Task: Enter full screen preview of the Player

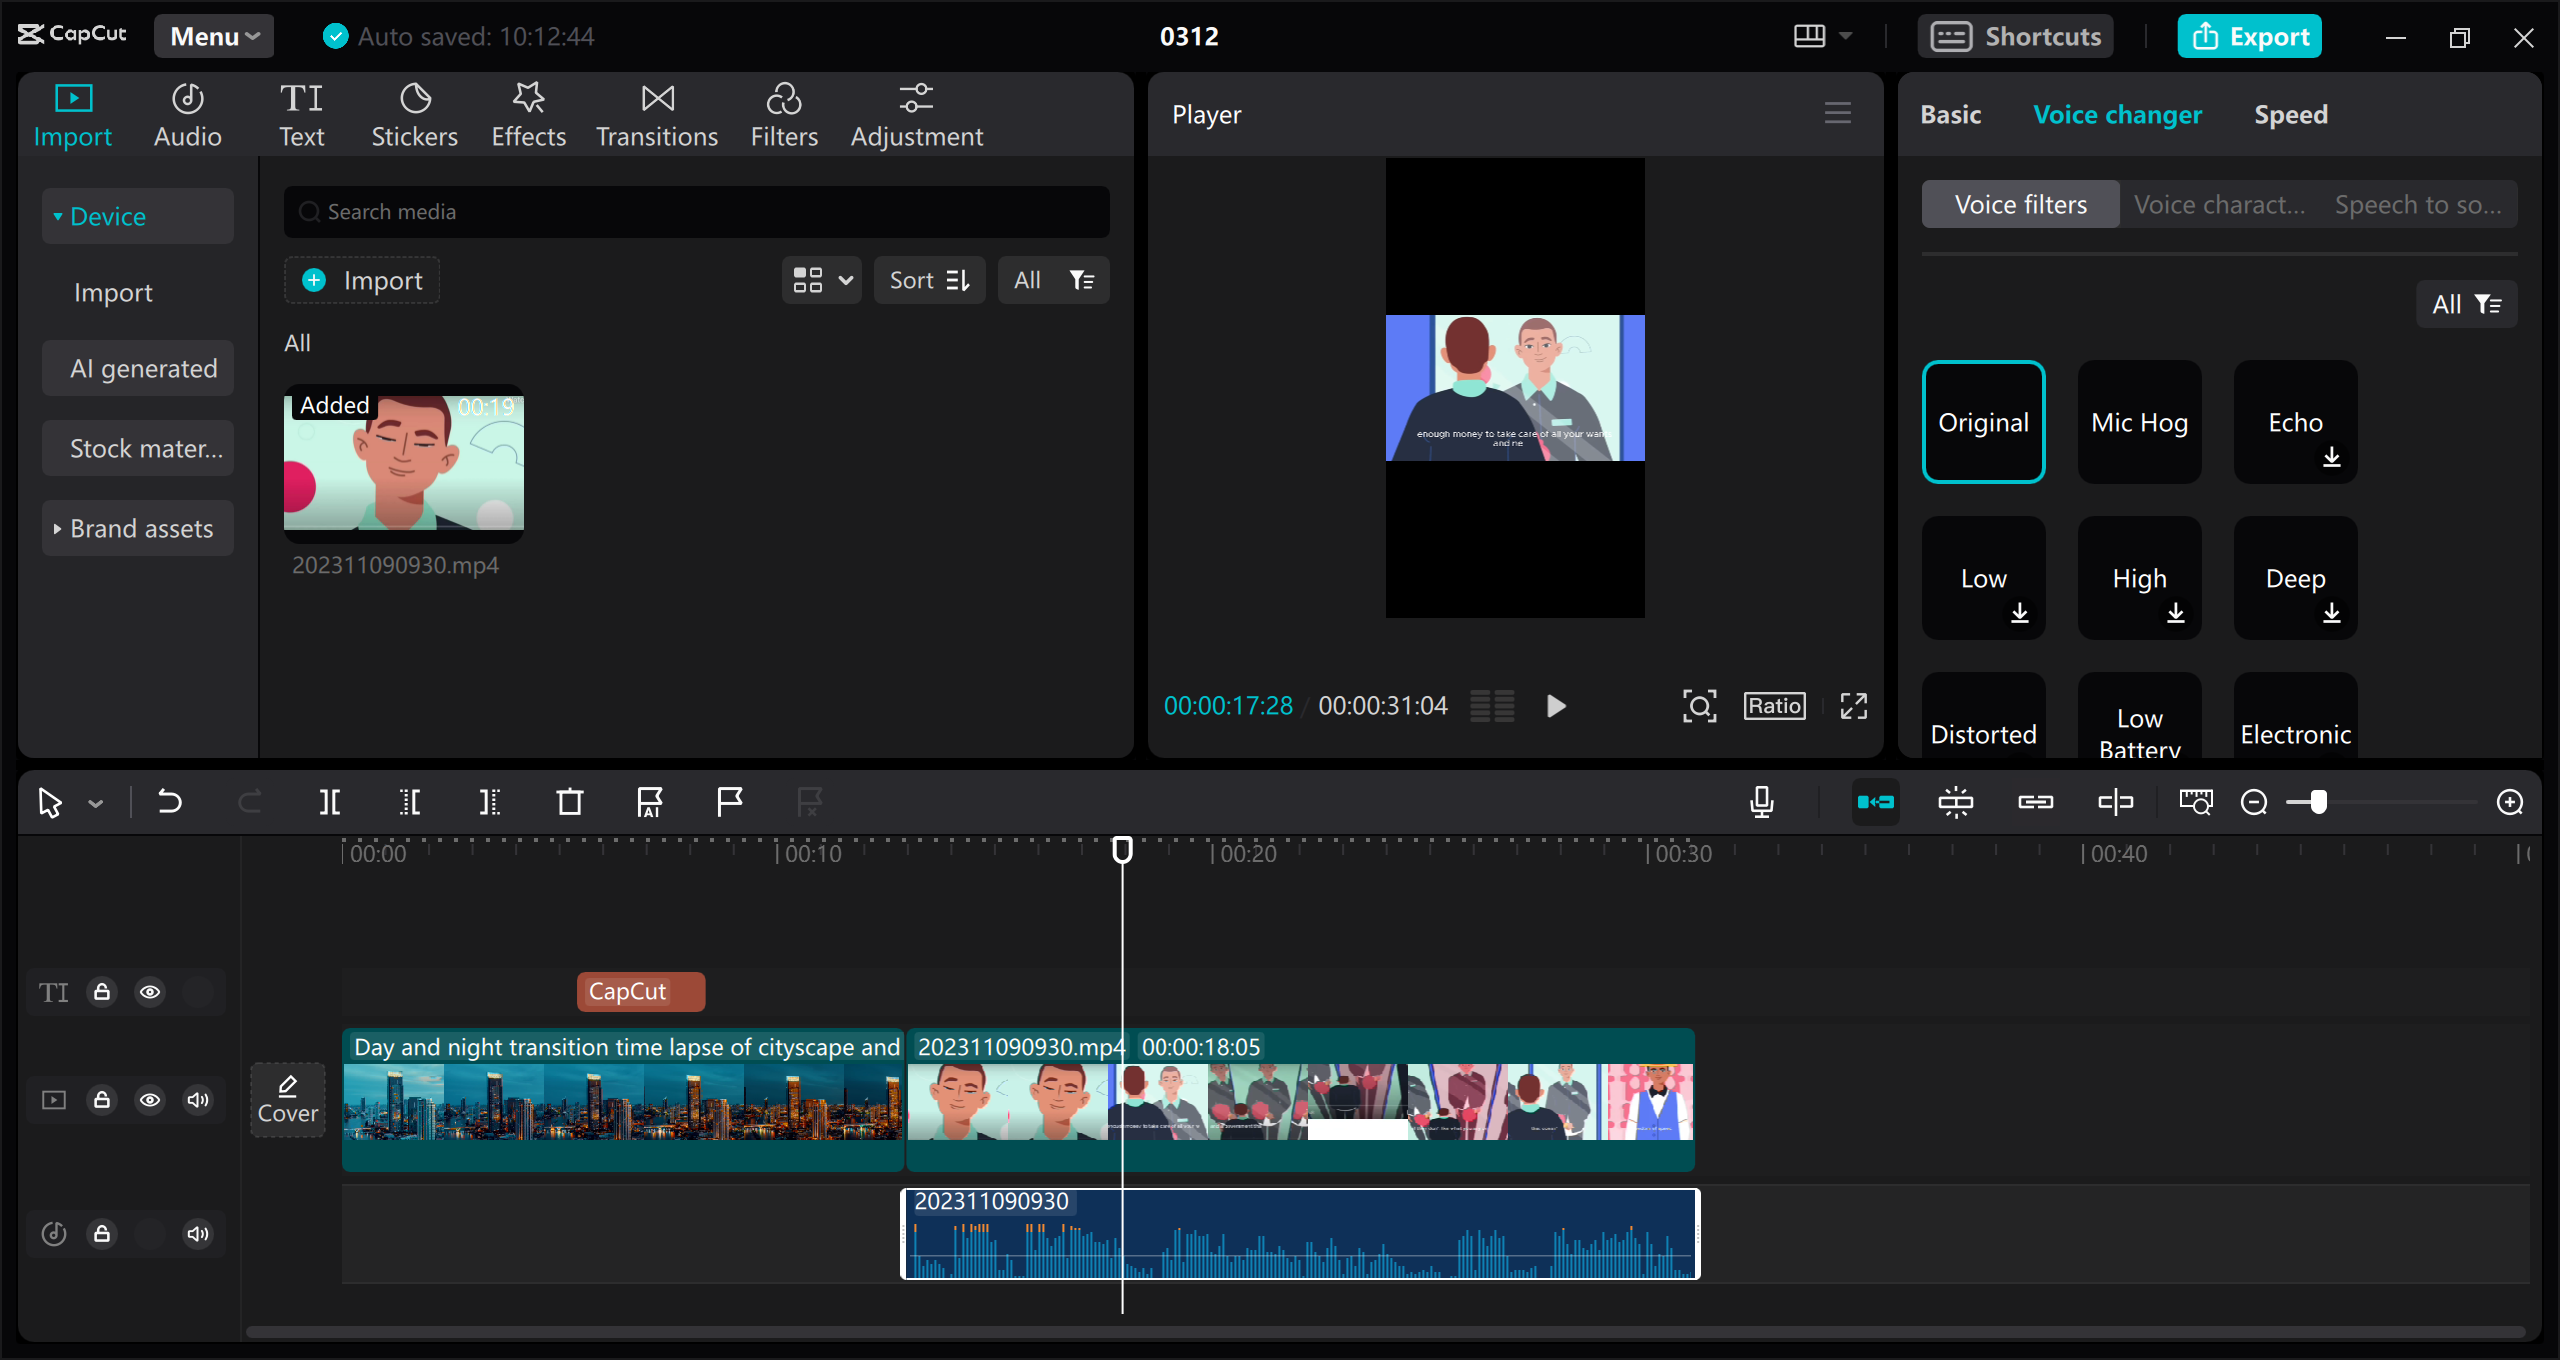Action: 1853,705
